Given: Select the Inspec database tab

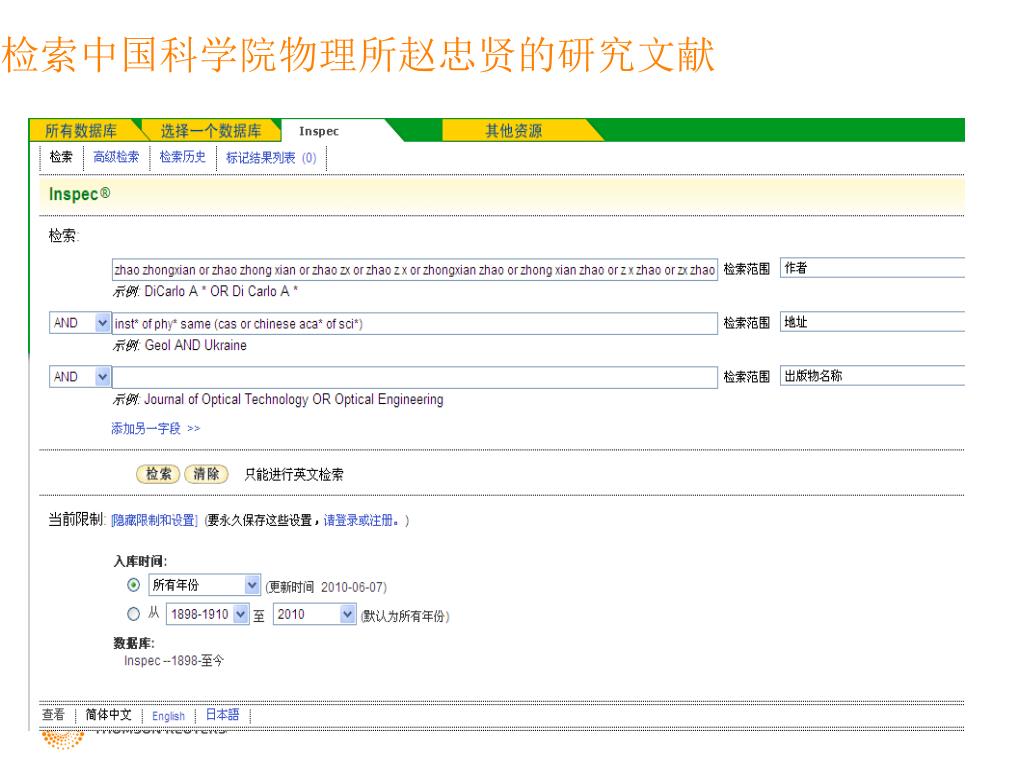Looking at the screenshot, I should click(319, 131).
